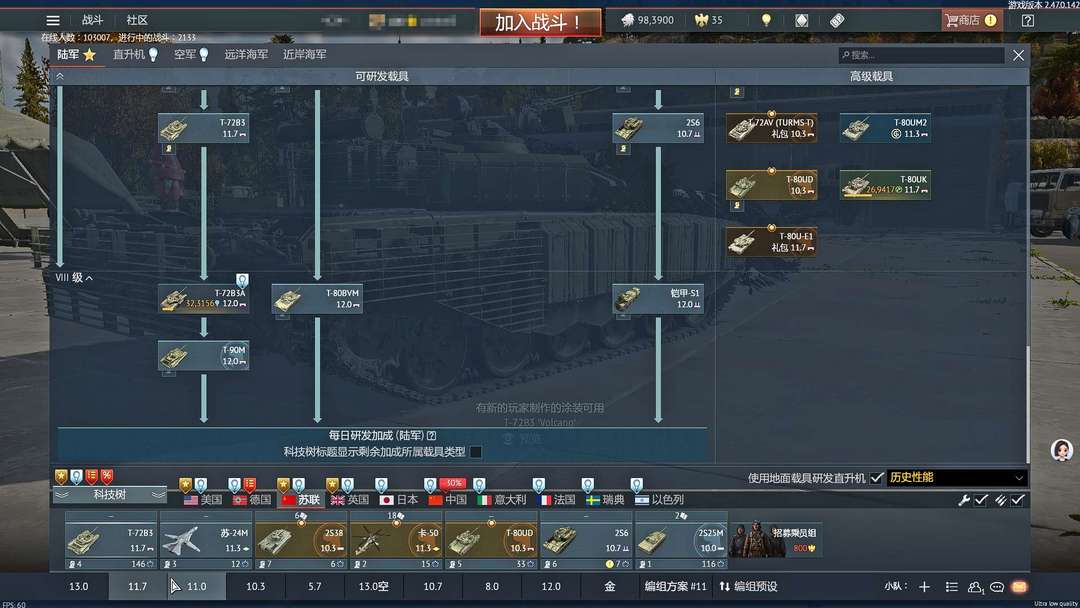This screenshot has height=608, width=1080.
Task: Open the 战斗 menu
Action: pyautogui.click(x=92, y=20)
